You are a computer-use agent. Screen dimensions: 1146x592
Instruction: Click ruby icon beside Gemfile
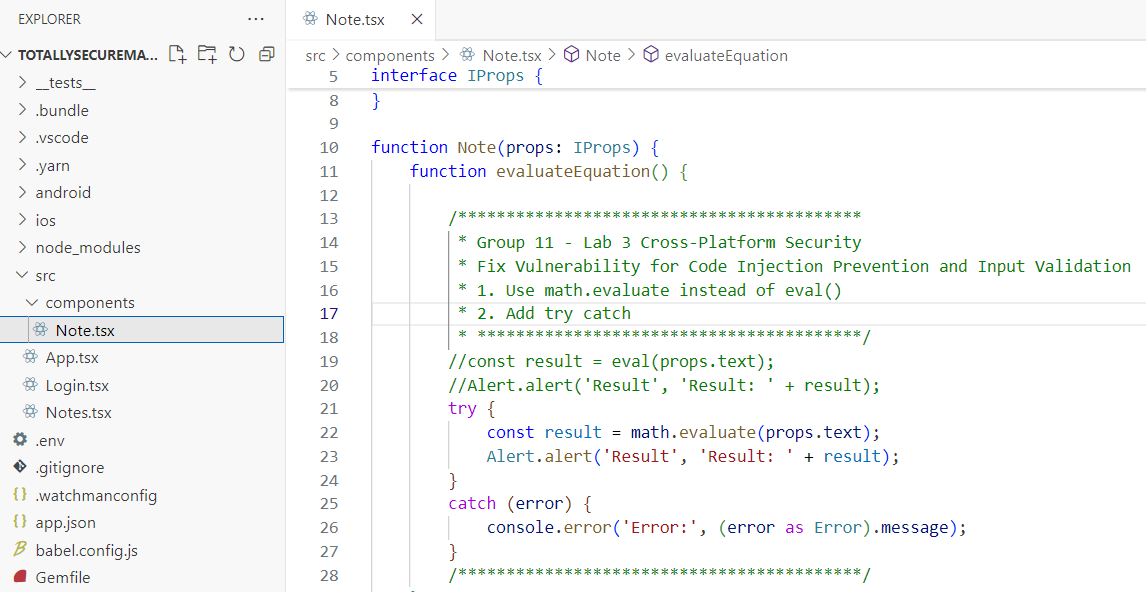click(x=20, y=577)
